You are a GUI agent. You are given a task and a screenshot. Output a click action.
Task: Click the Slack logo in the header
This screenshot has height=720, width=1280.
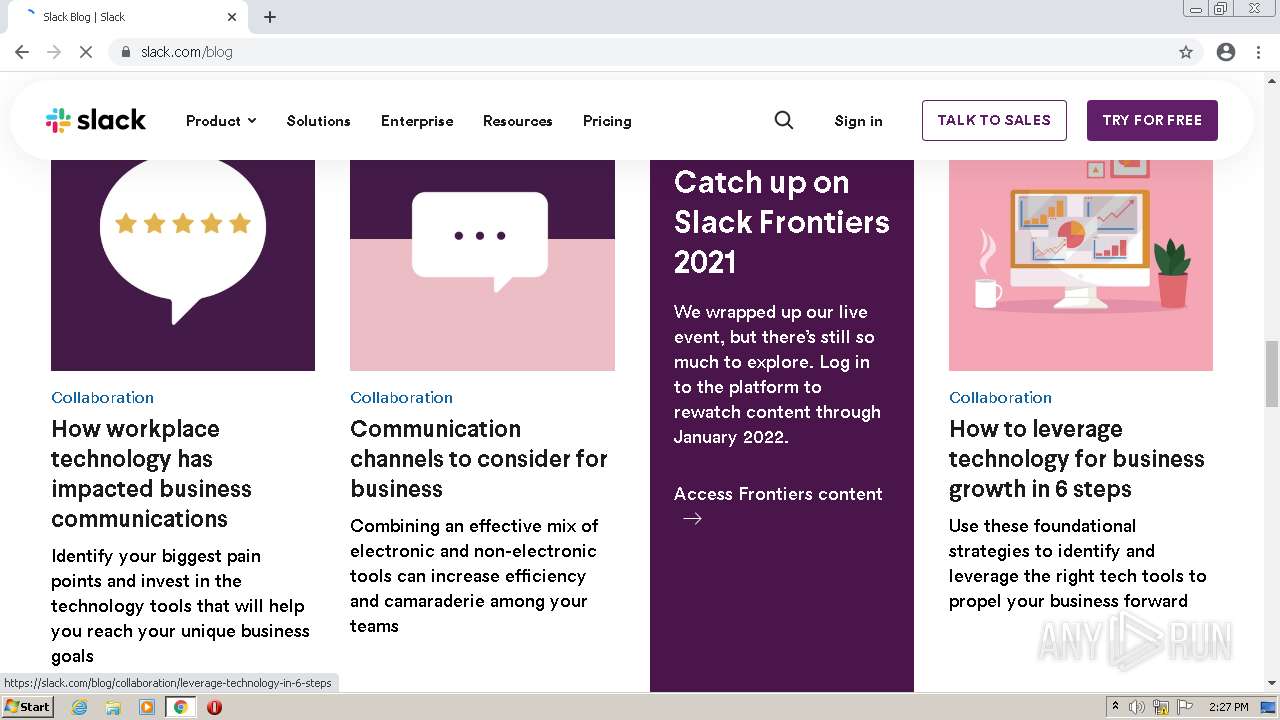[x=96, y=120]
